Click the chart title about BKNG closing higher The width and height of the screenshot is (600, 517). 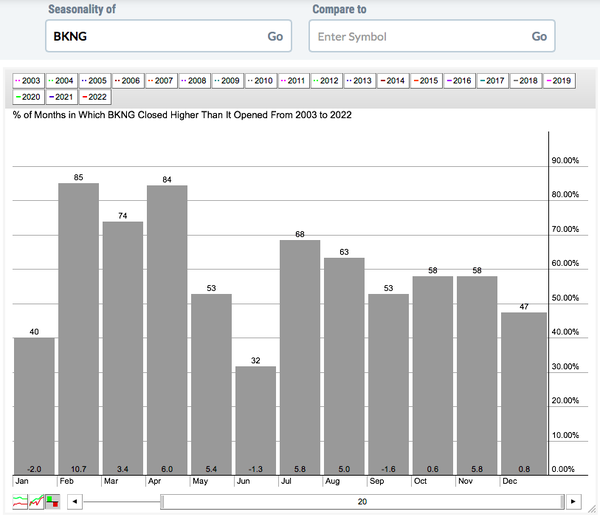pyautogui.click(x=182, y=115)
